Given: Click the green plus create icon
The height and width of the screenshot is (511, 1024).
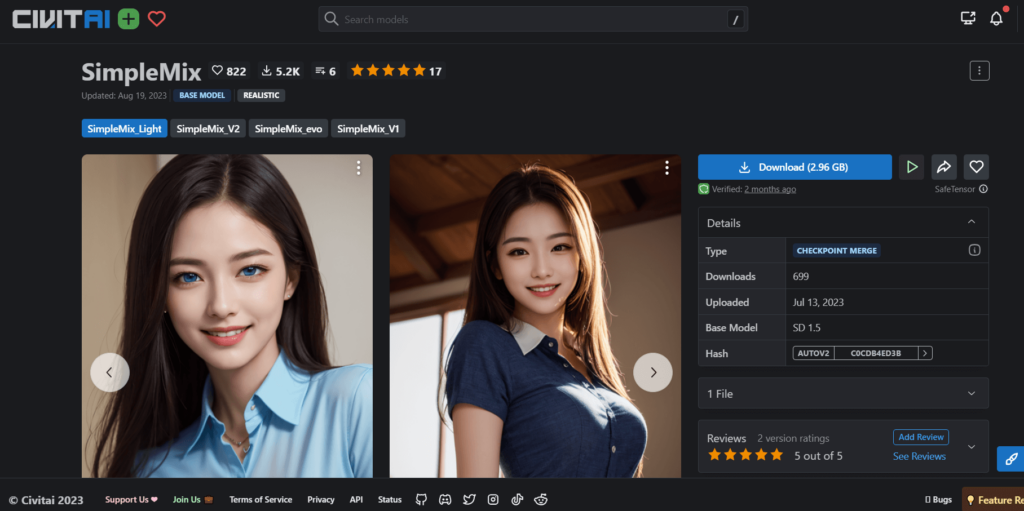Looking at the screenshot, I should pos(128,19).
